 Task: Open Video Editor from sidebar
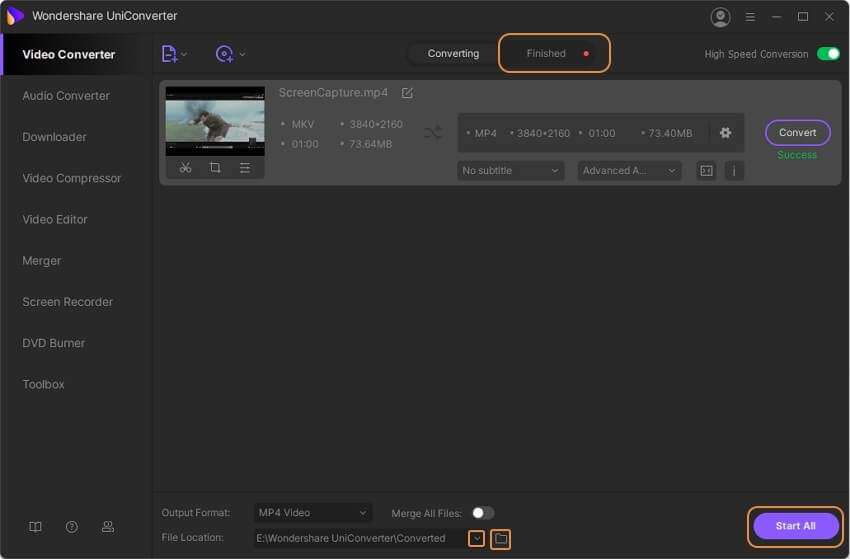pos(55,220)
